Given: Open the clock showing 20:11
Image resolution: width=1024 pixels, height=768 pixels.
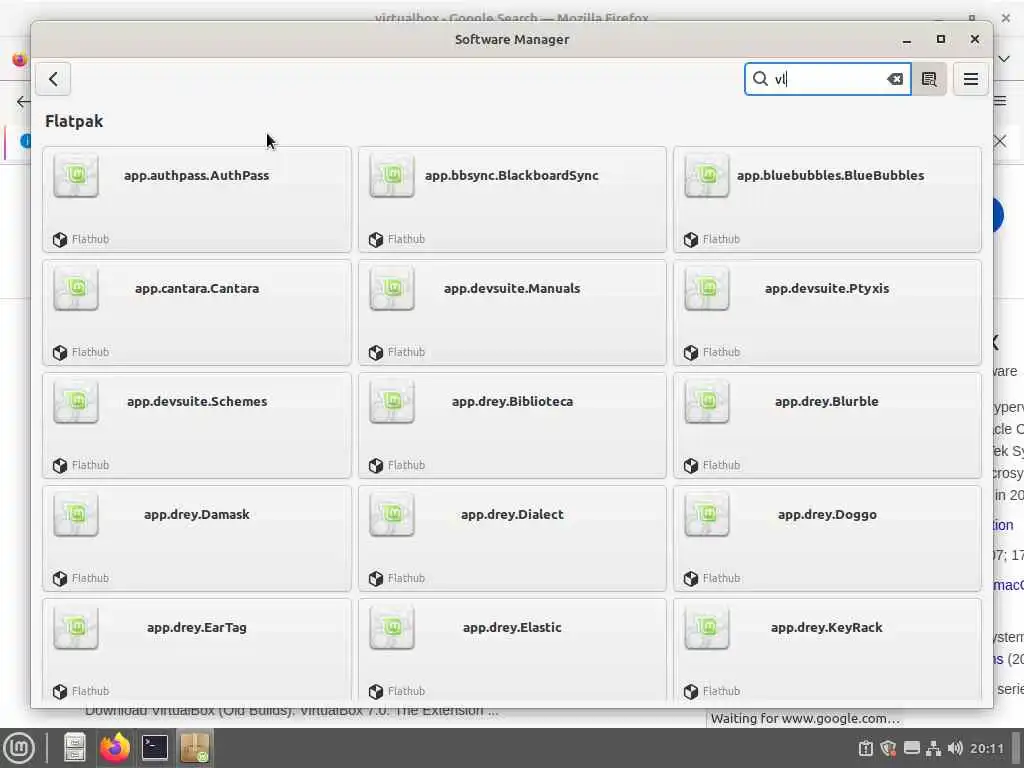Looking at the screenshot, I should pos(986,748).
